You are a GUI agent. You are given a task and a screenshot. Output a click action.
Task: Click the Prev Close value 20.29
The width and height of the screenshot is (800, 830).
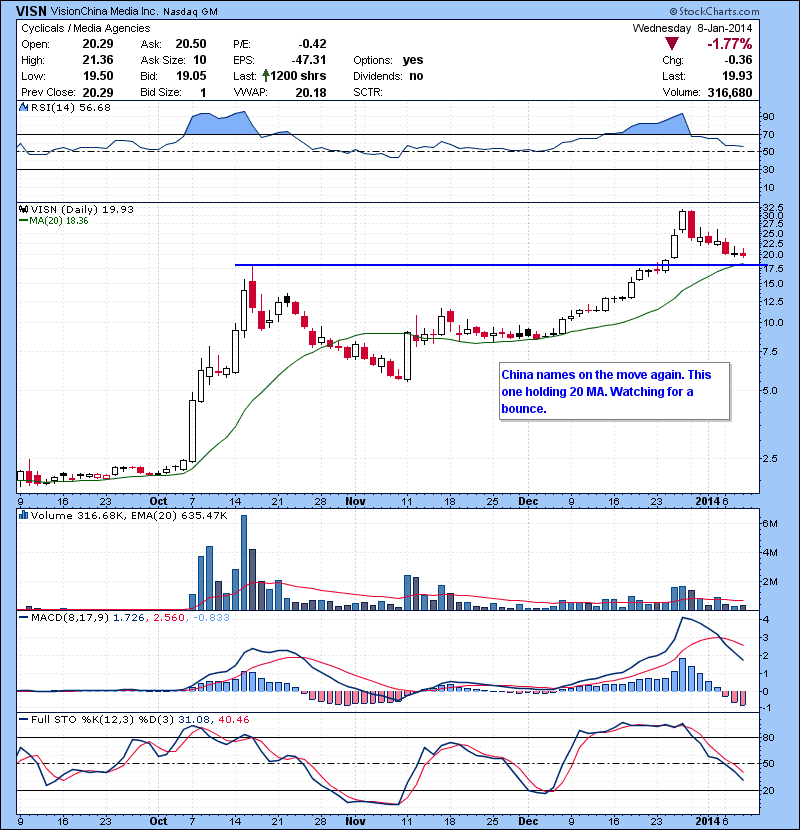coord(98,92)
